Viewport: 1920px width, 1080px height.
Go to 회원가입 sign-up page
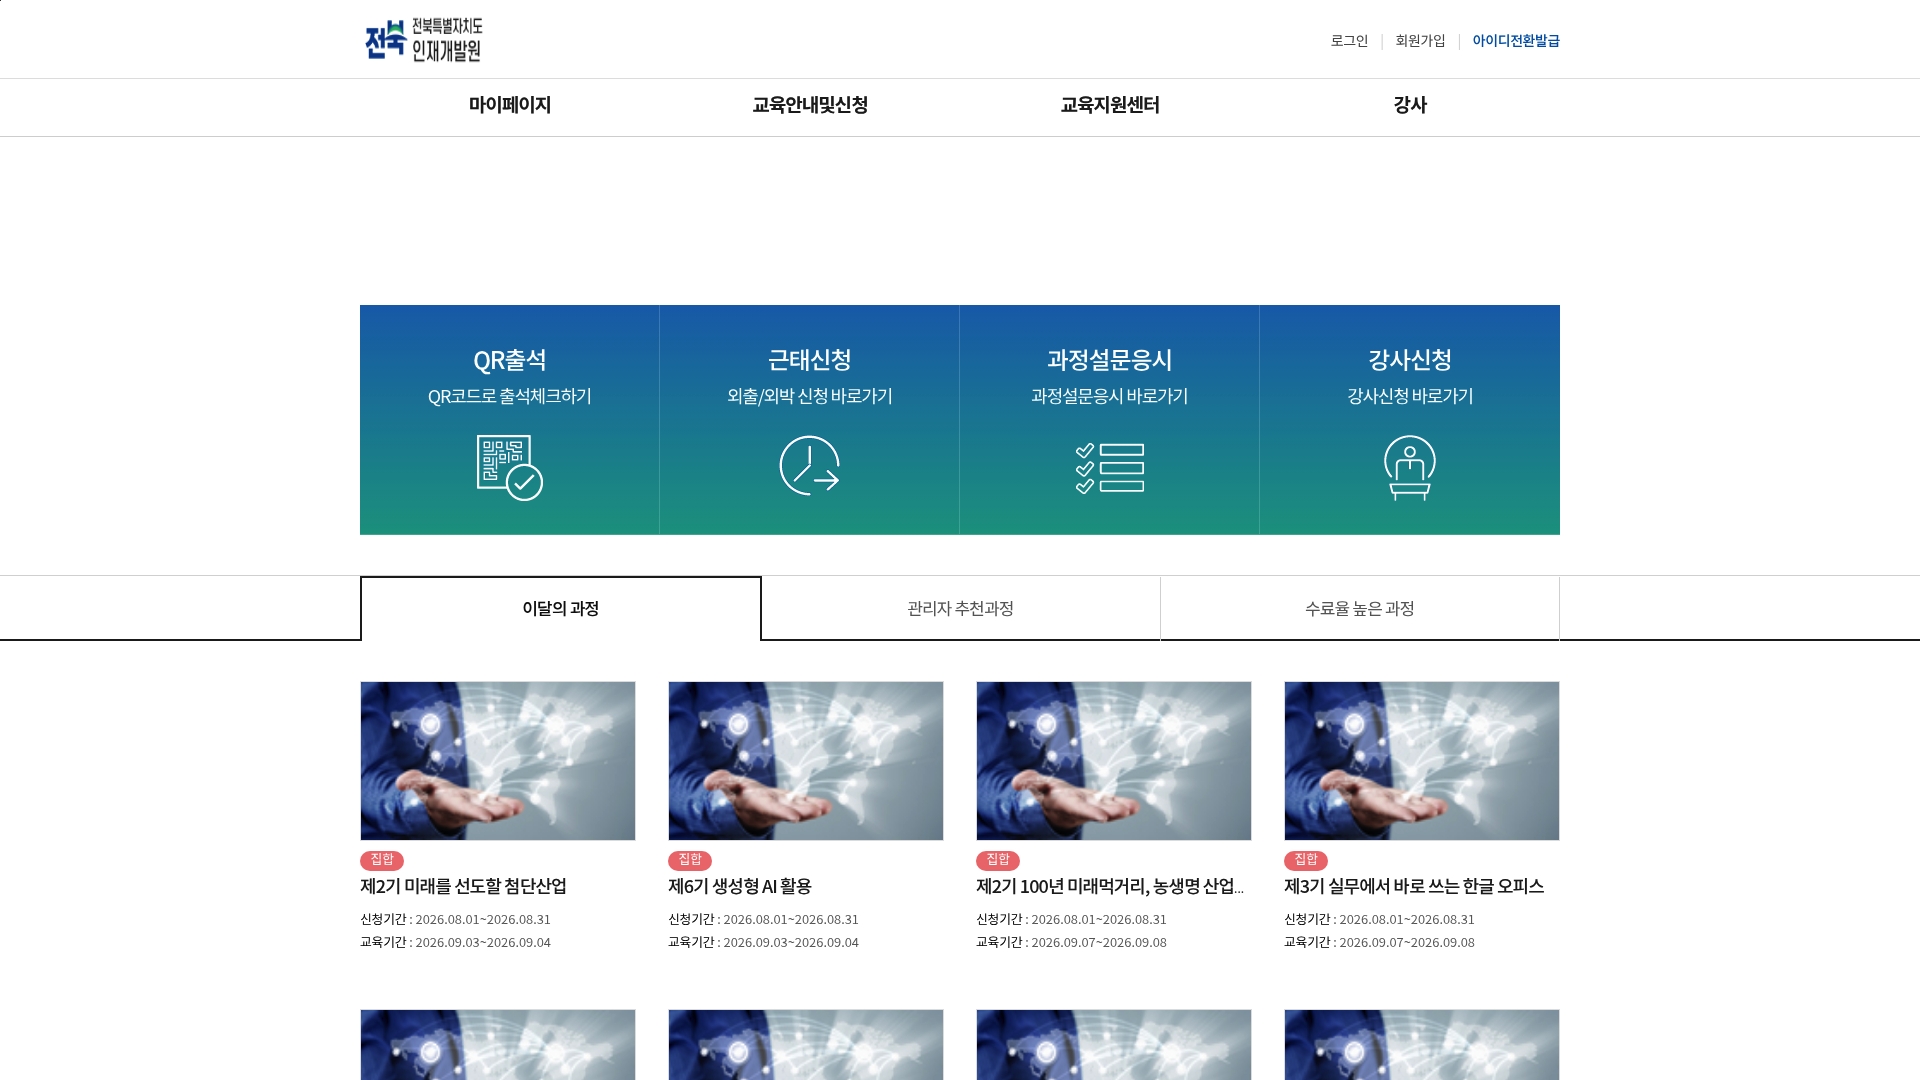(x=1420, y=41)
